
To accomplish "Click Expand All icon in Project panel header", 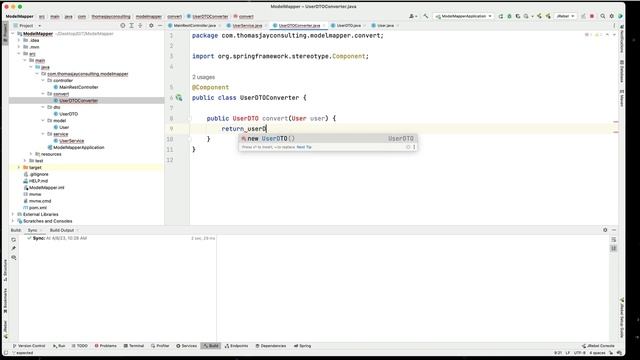I will (131, 25).
